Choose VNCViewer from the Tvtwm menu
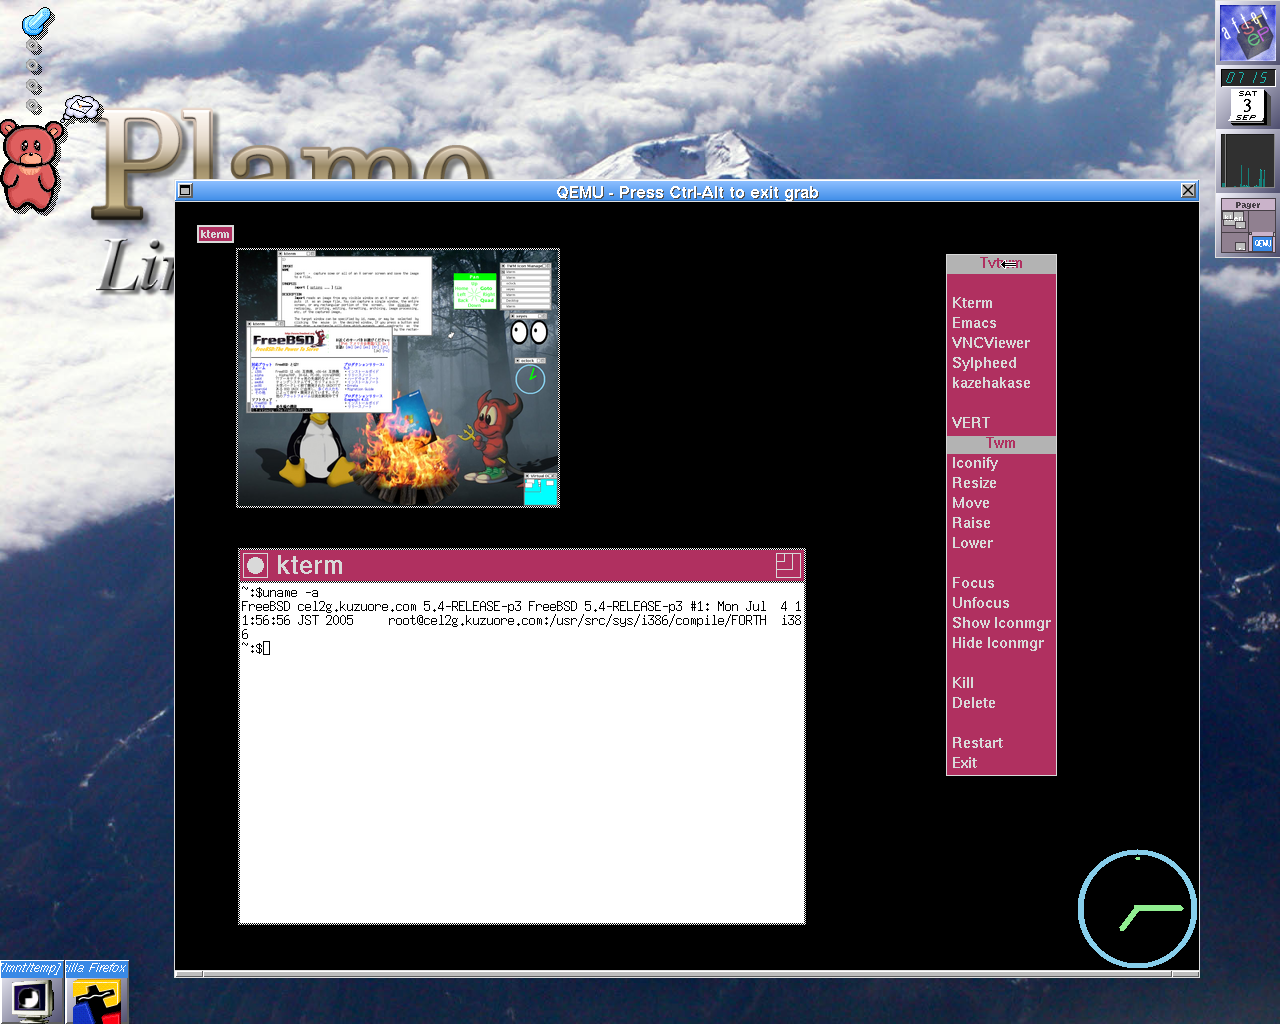This screenshot has width=1280, height=1024. tap(1001, 343)
